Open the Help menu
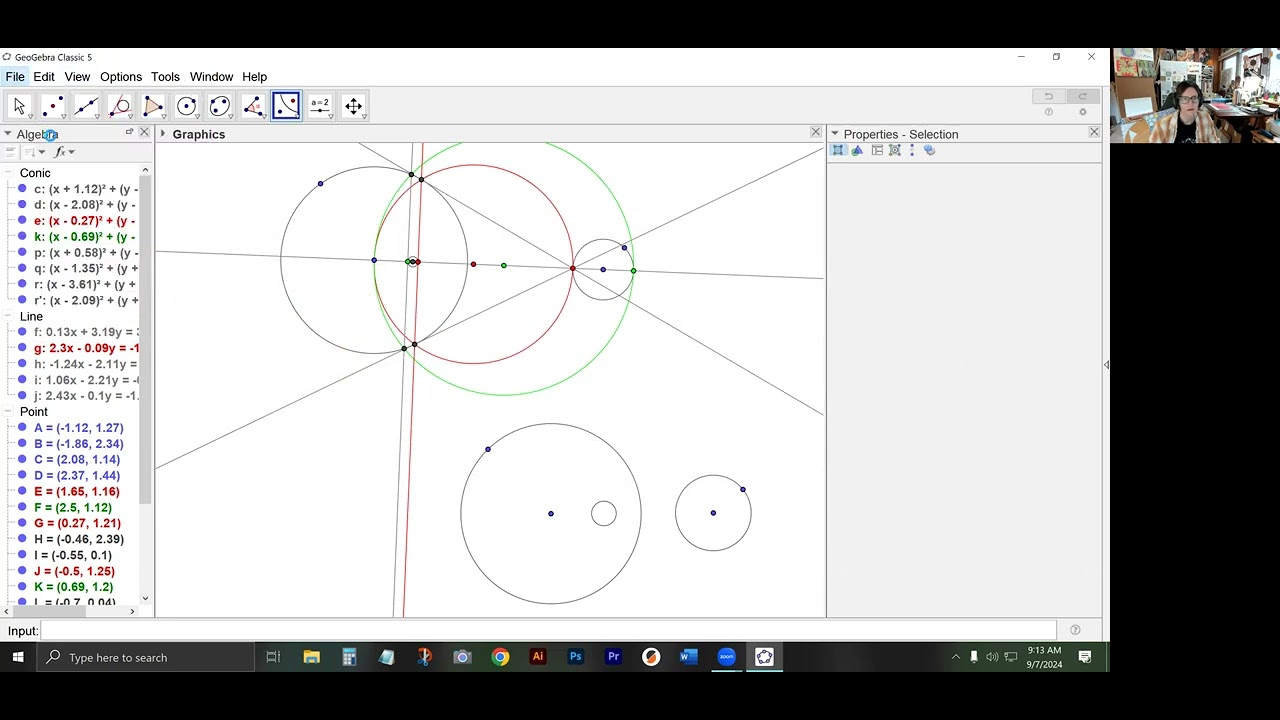The width and height of the screenshot is (1280, 720). tap(254, 77)
